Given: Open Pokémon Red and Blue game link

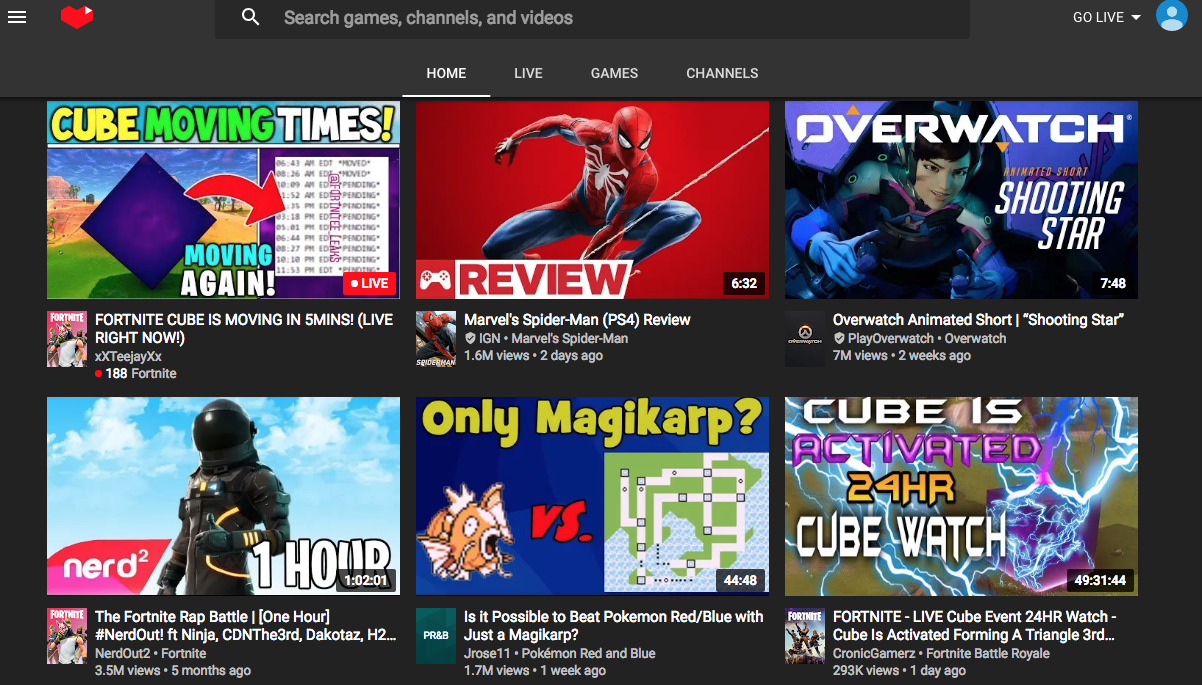Looking at the screenshot, I should [588, 653].
